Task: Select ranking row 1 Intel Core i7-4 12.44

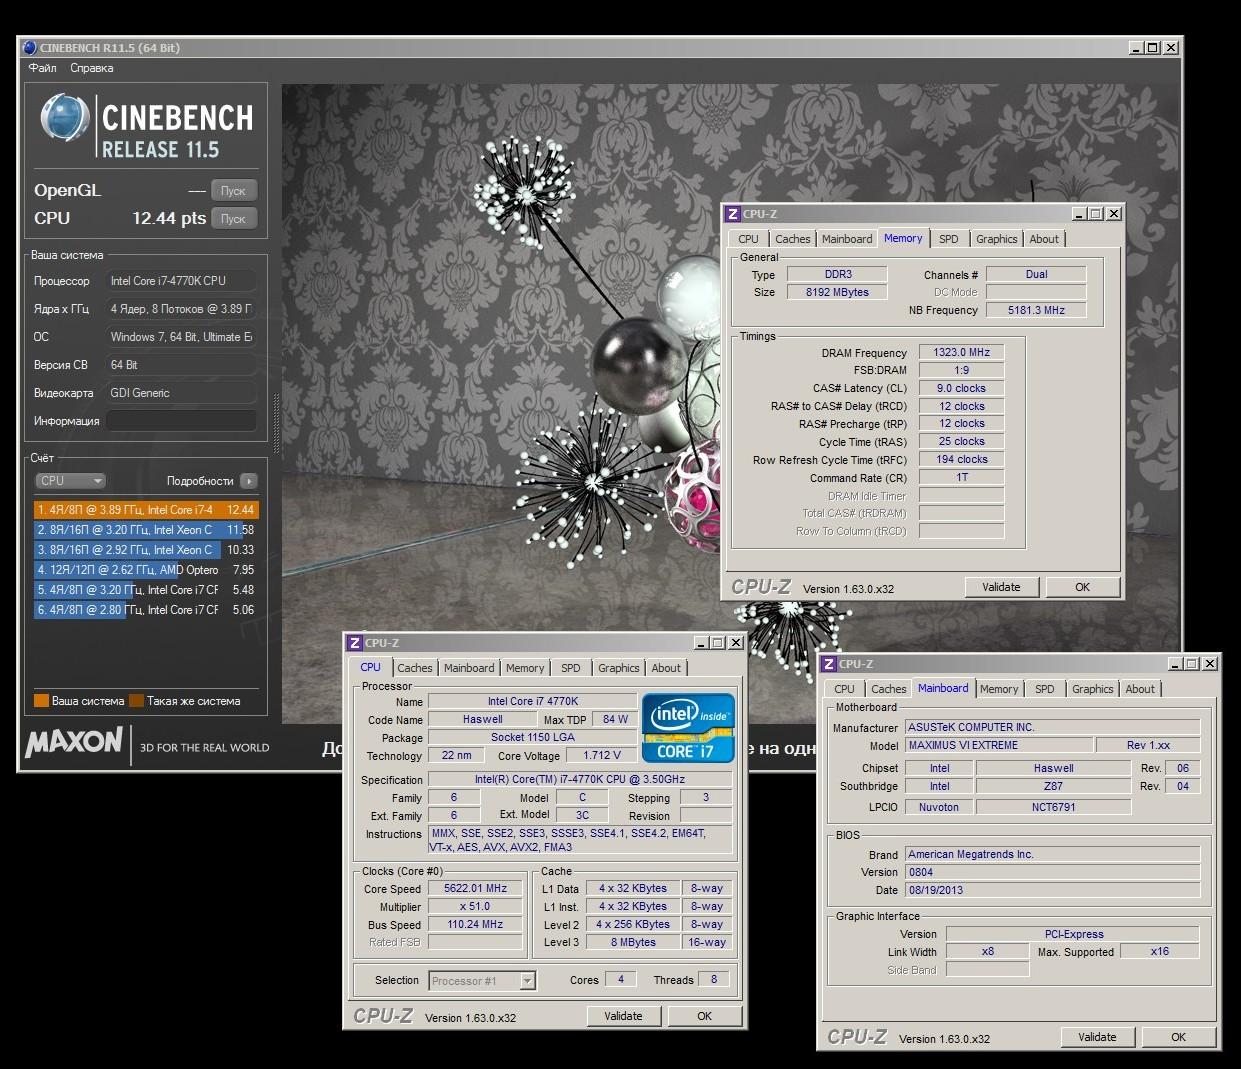Action: click(146, 510)
